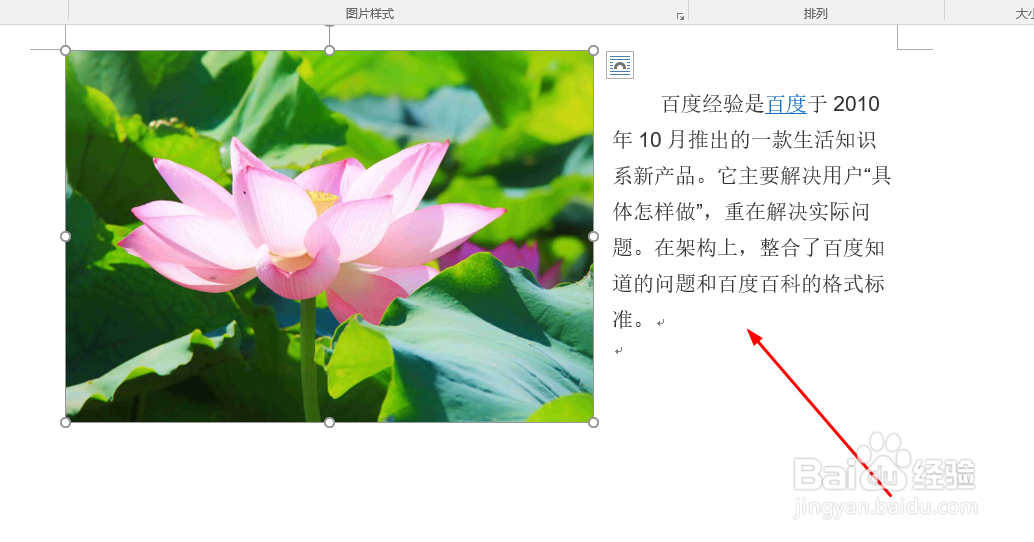Place the cursor at 道的问题和百度百科的格式标
This screenshot has height=542, width=1034.
click(748, 284)
